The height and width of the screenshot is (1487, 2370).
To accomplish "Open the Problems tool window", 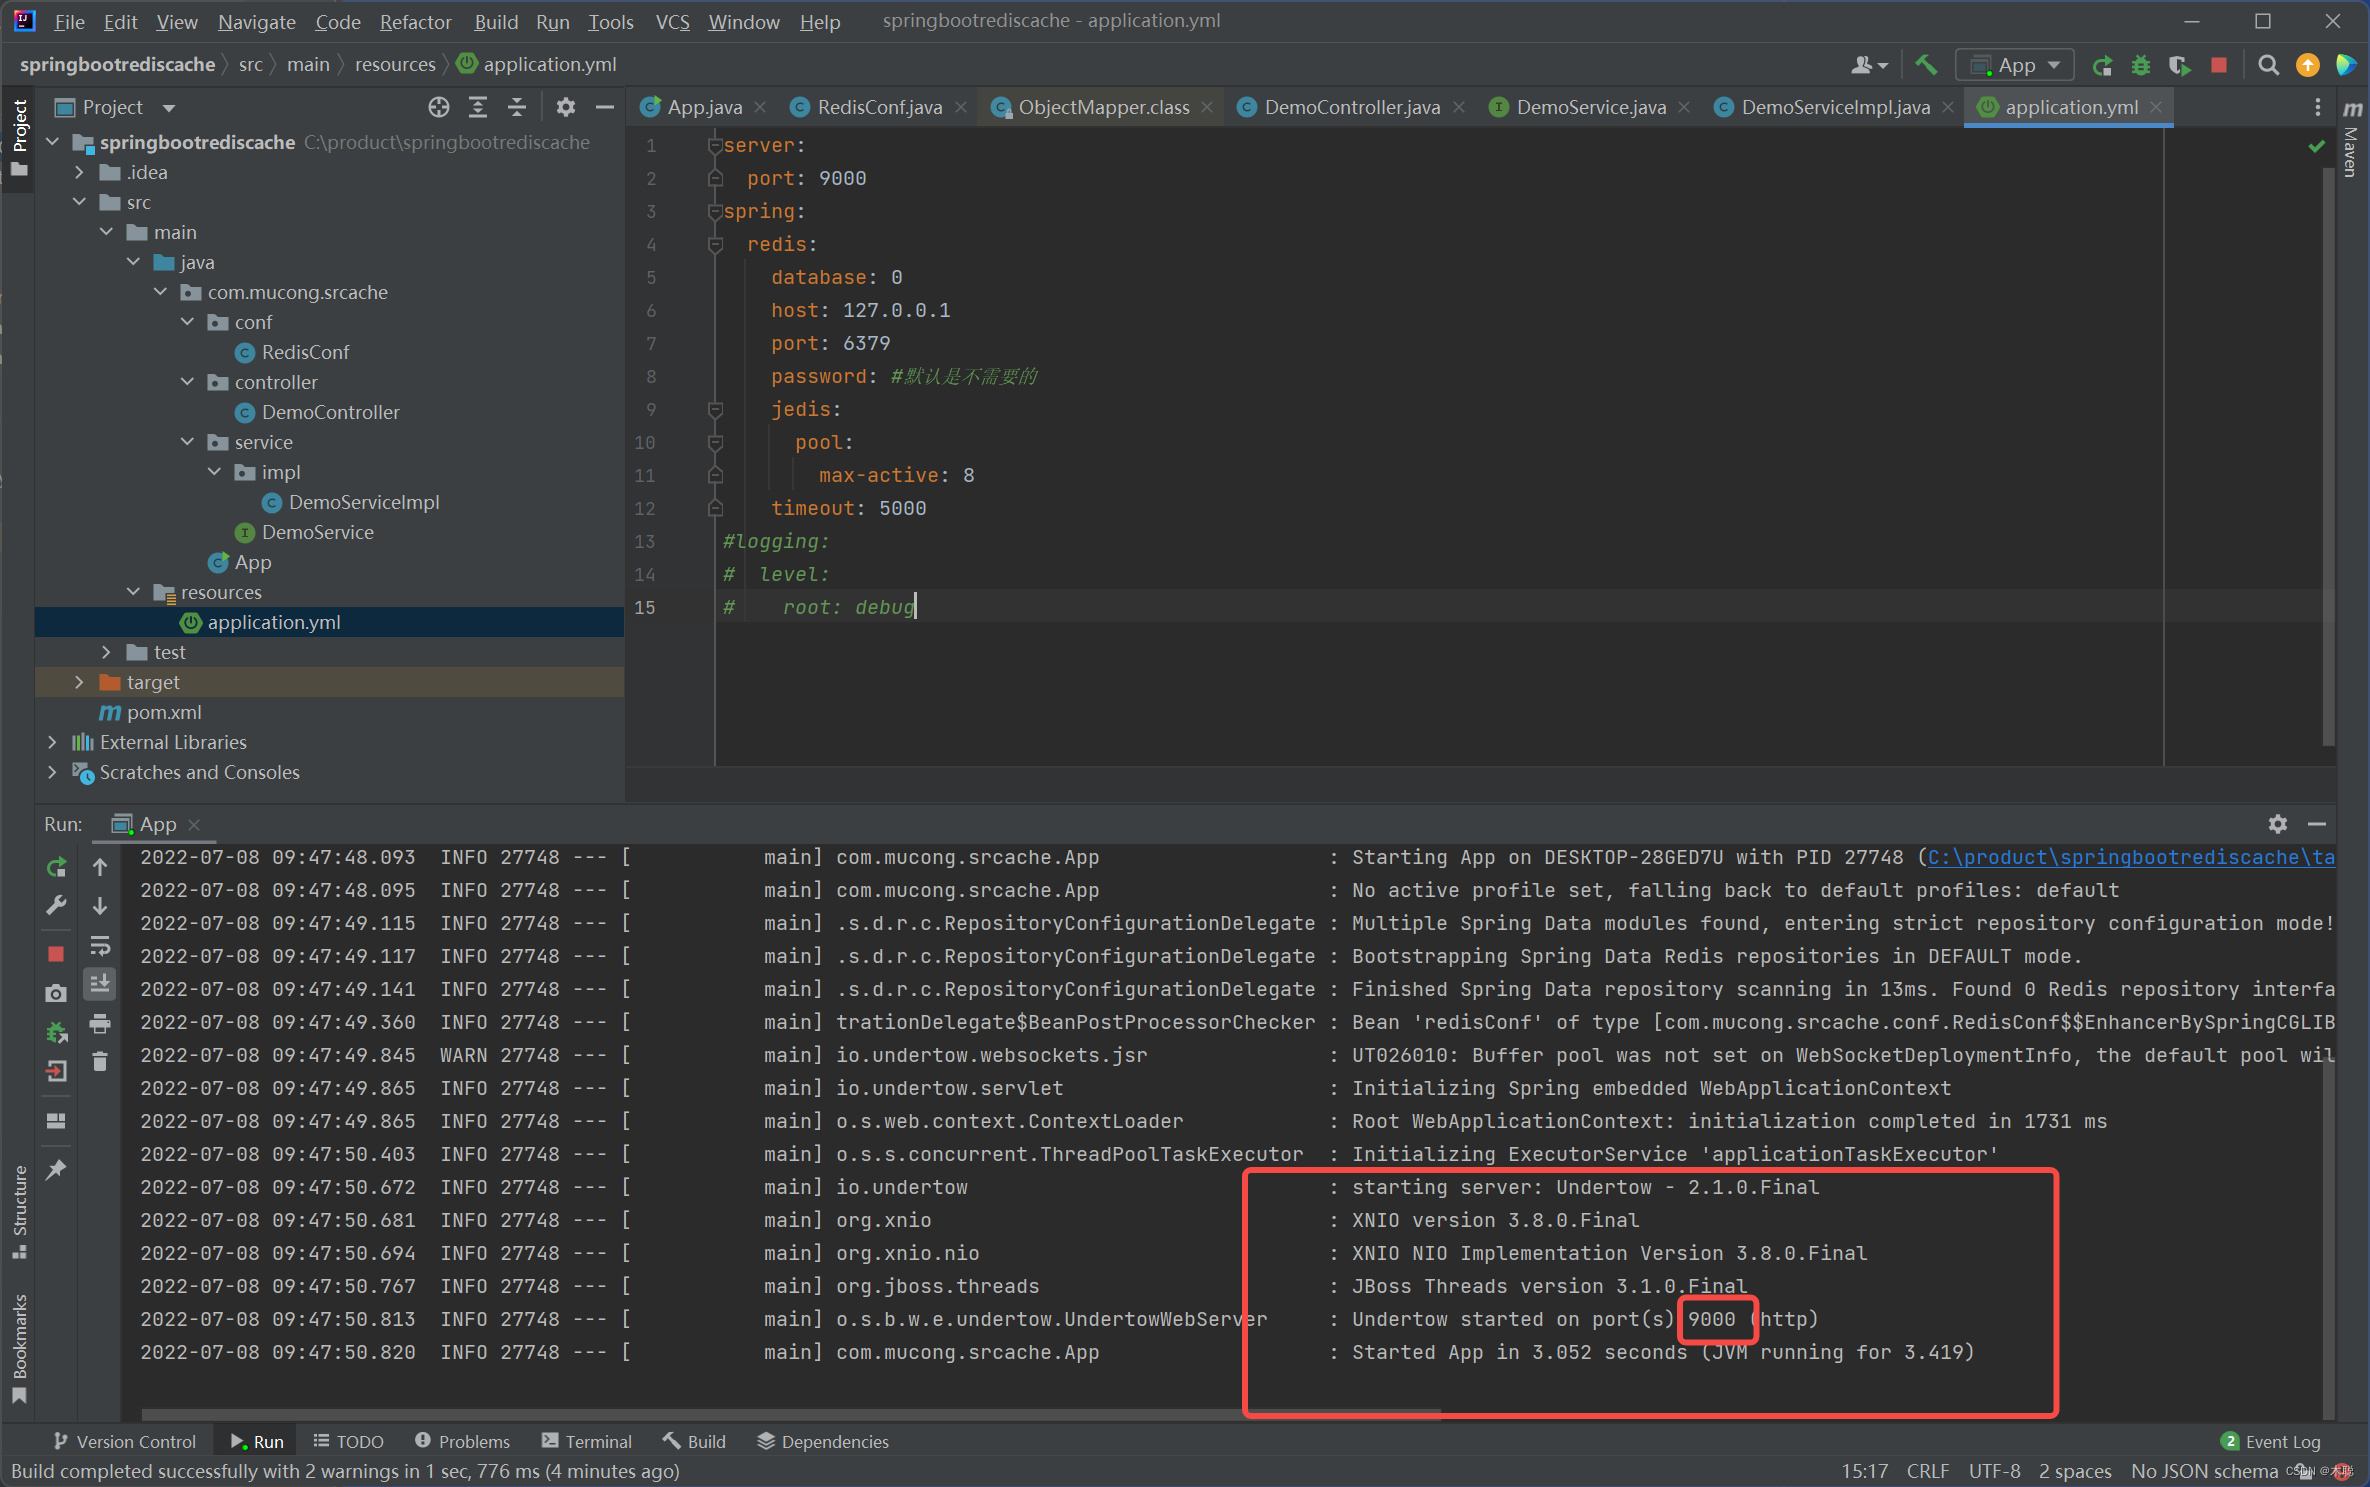I will [x=462, y=1441].
